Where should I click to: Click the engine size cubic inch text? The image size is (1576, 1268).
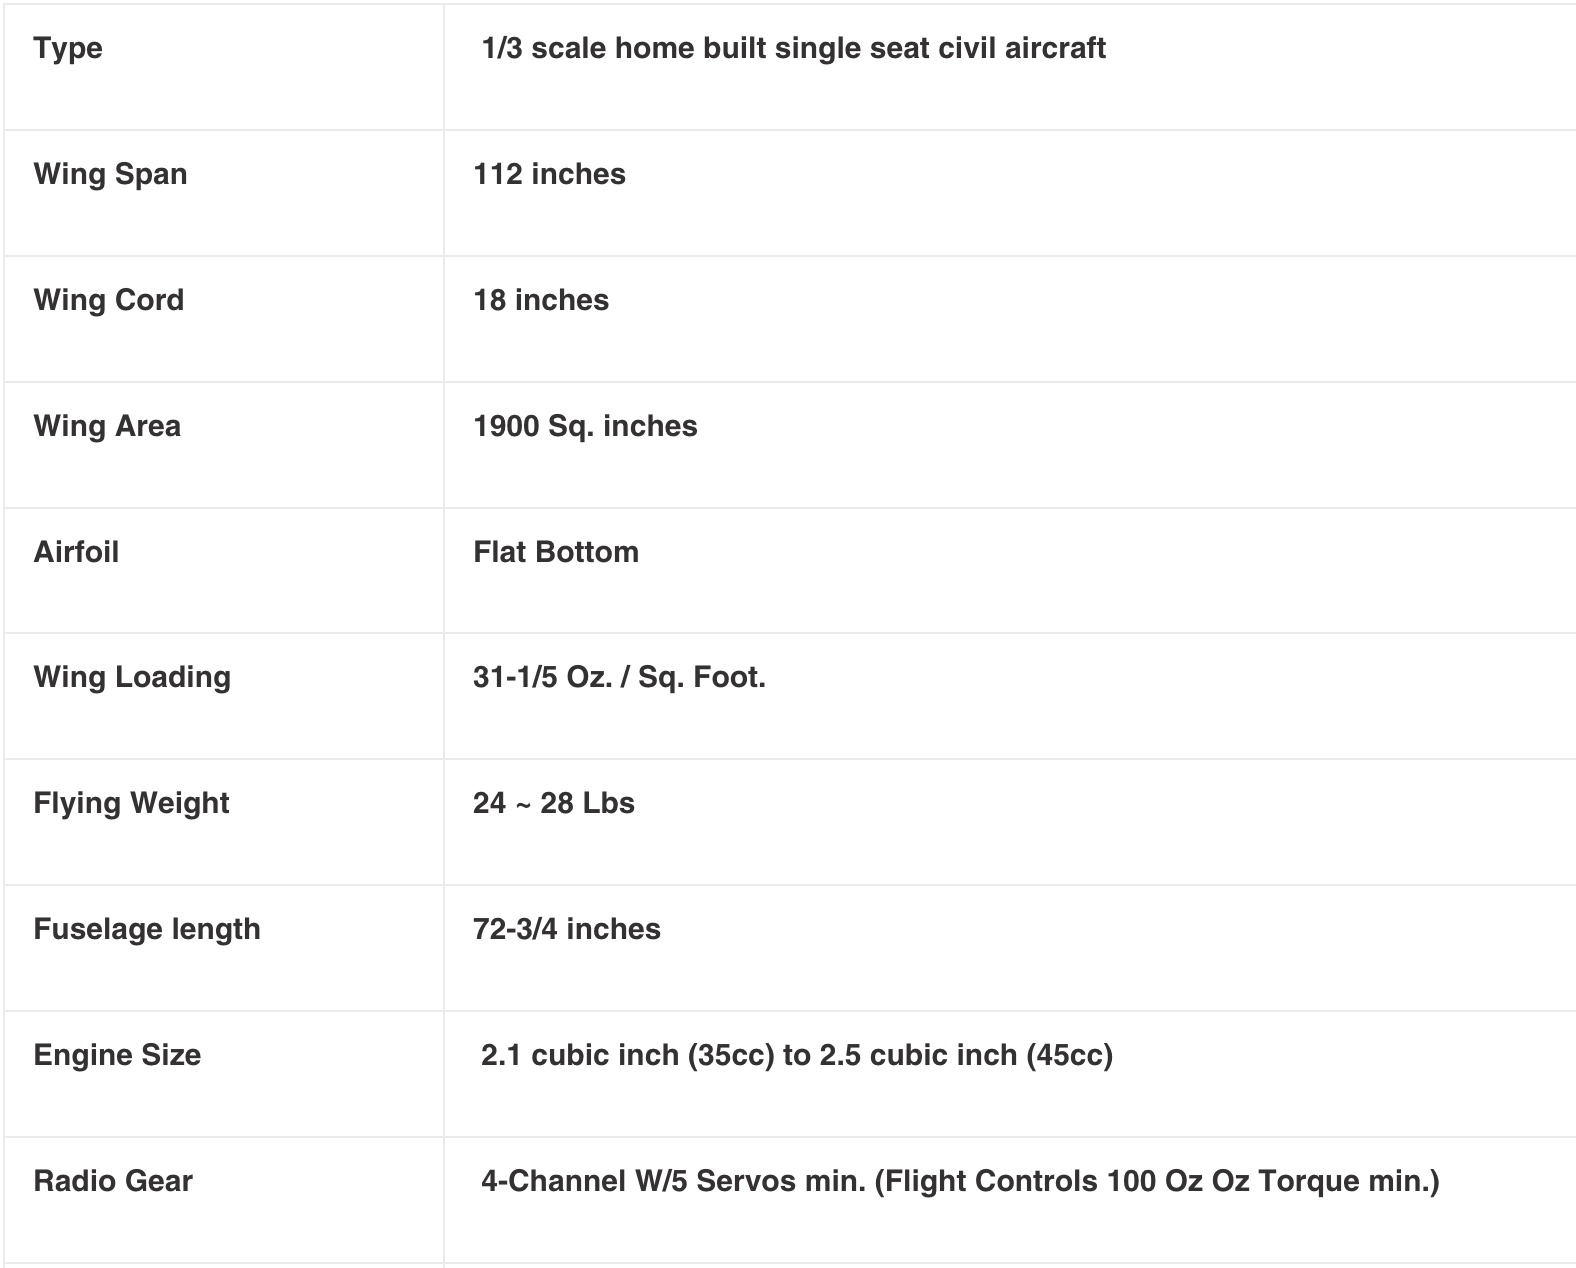click(x=796, y=1055)
